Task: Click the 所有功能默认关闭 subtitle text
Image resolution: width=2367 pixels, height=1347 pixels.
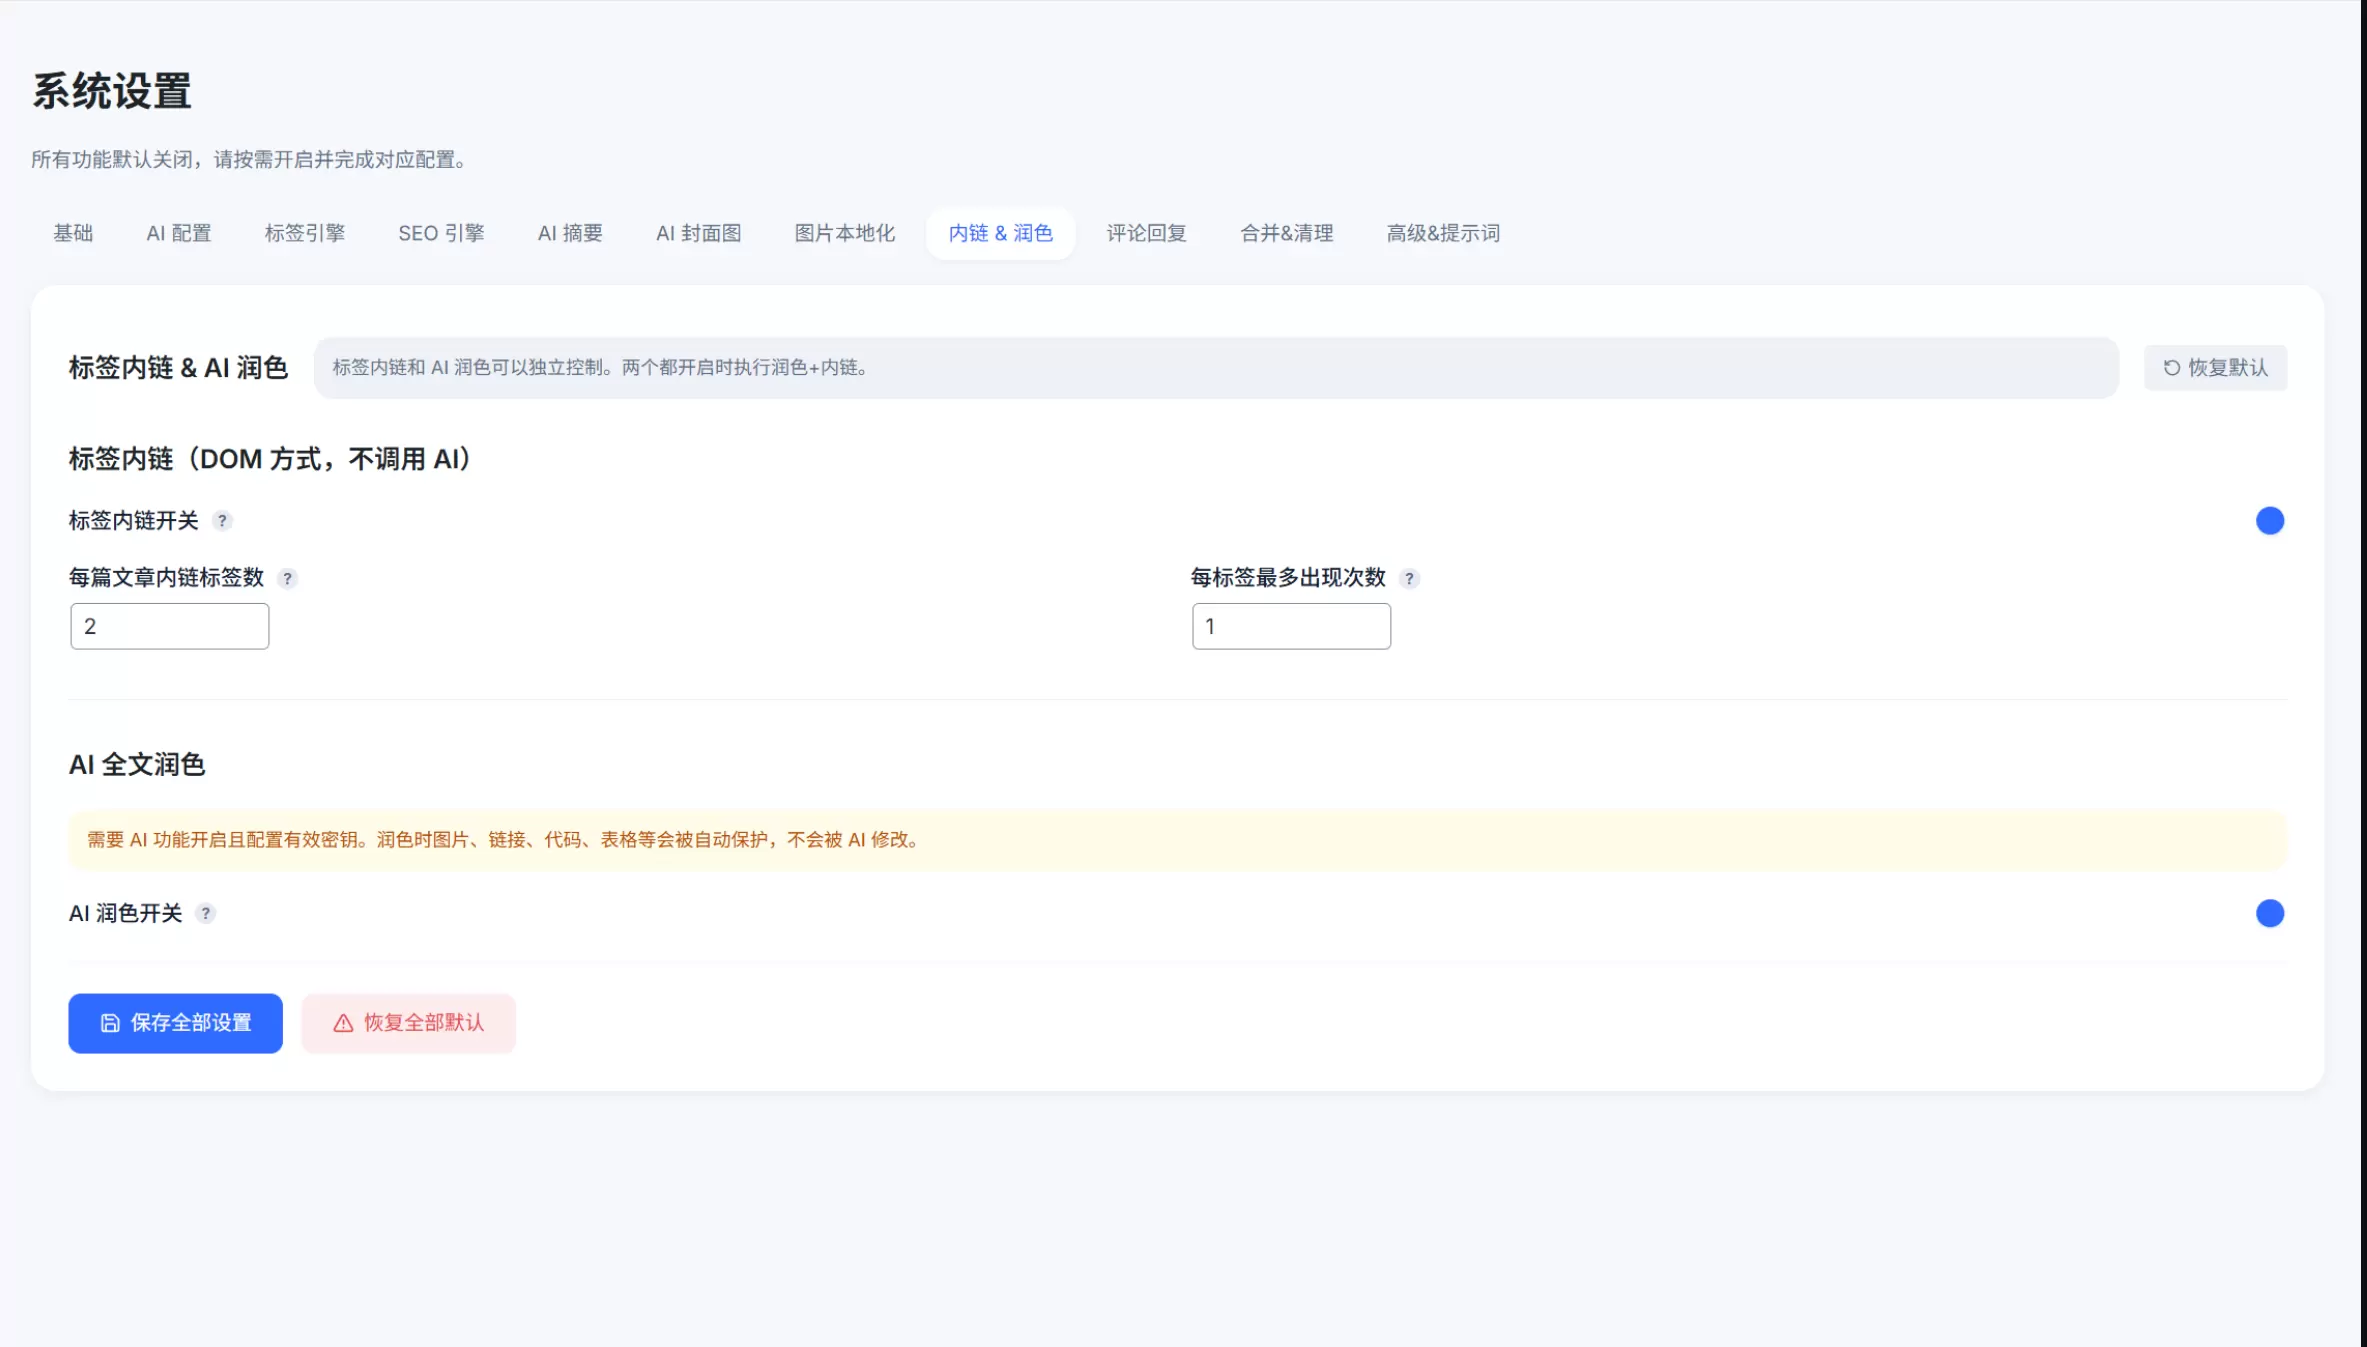Action: coord(250,159)
